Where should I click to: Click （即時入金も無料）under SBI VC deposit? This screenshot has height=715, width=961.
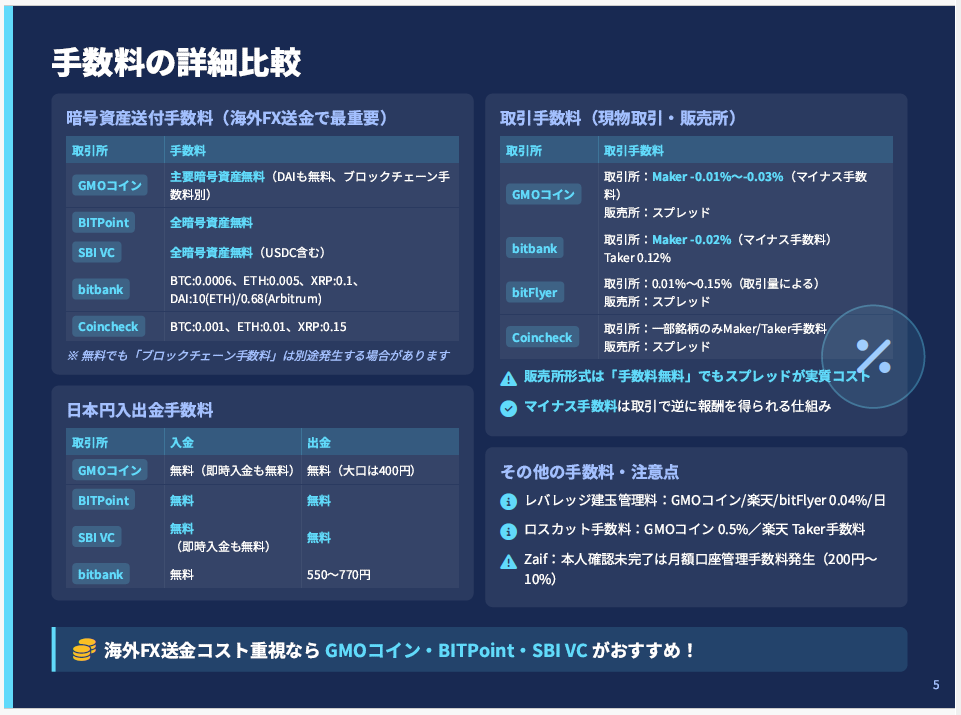[222, 547]
